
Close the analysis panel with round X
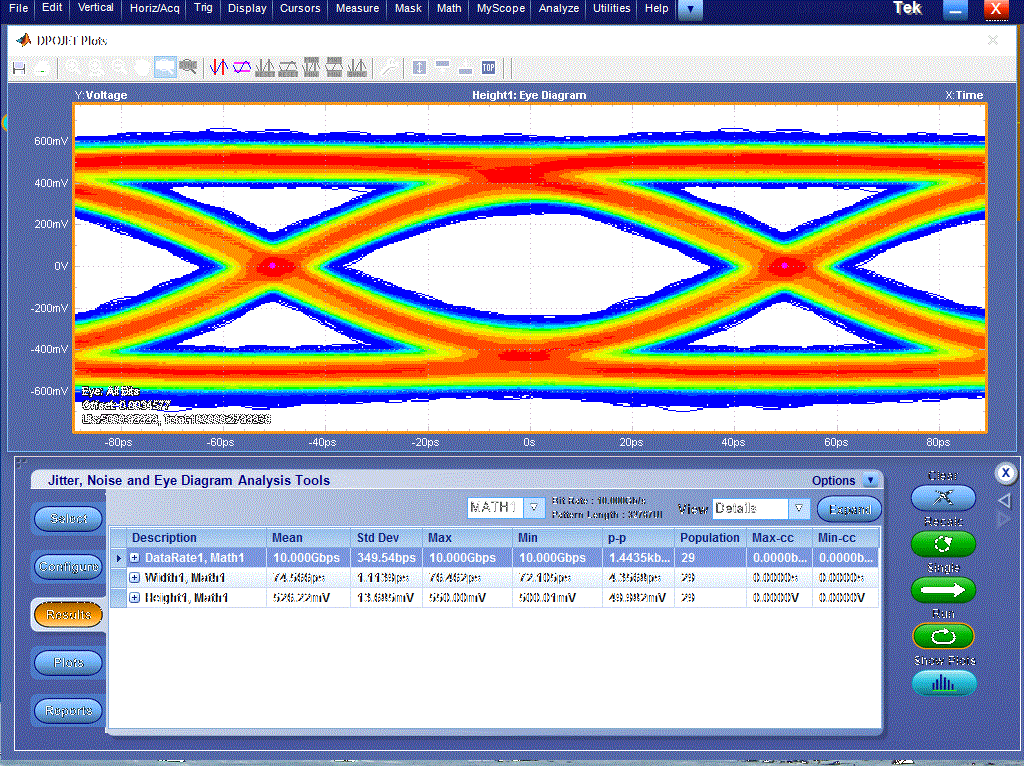click(1006, 473)
